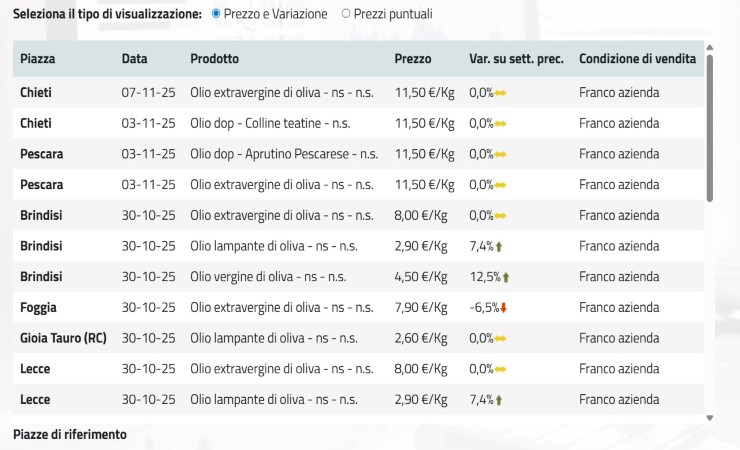Click yellow arrow in Aprutino Pescarese row
740x450 pixels.
pos(501,154)
